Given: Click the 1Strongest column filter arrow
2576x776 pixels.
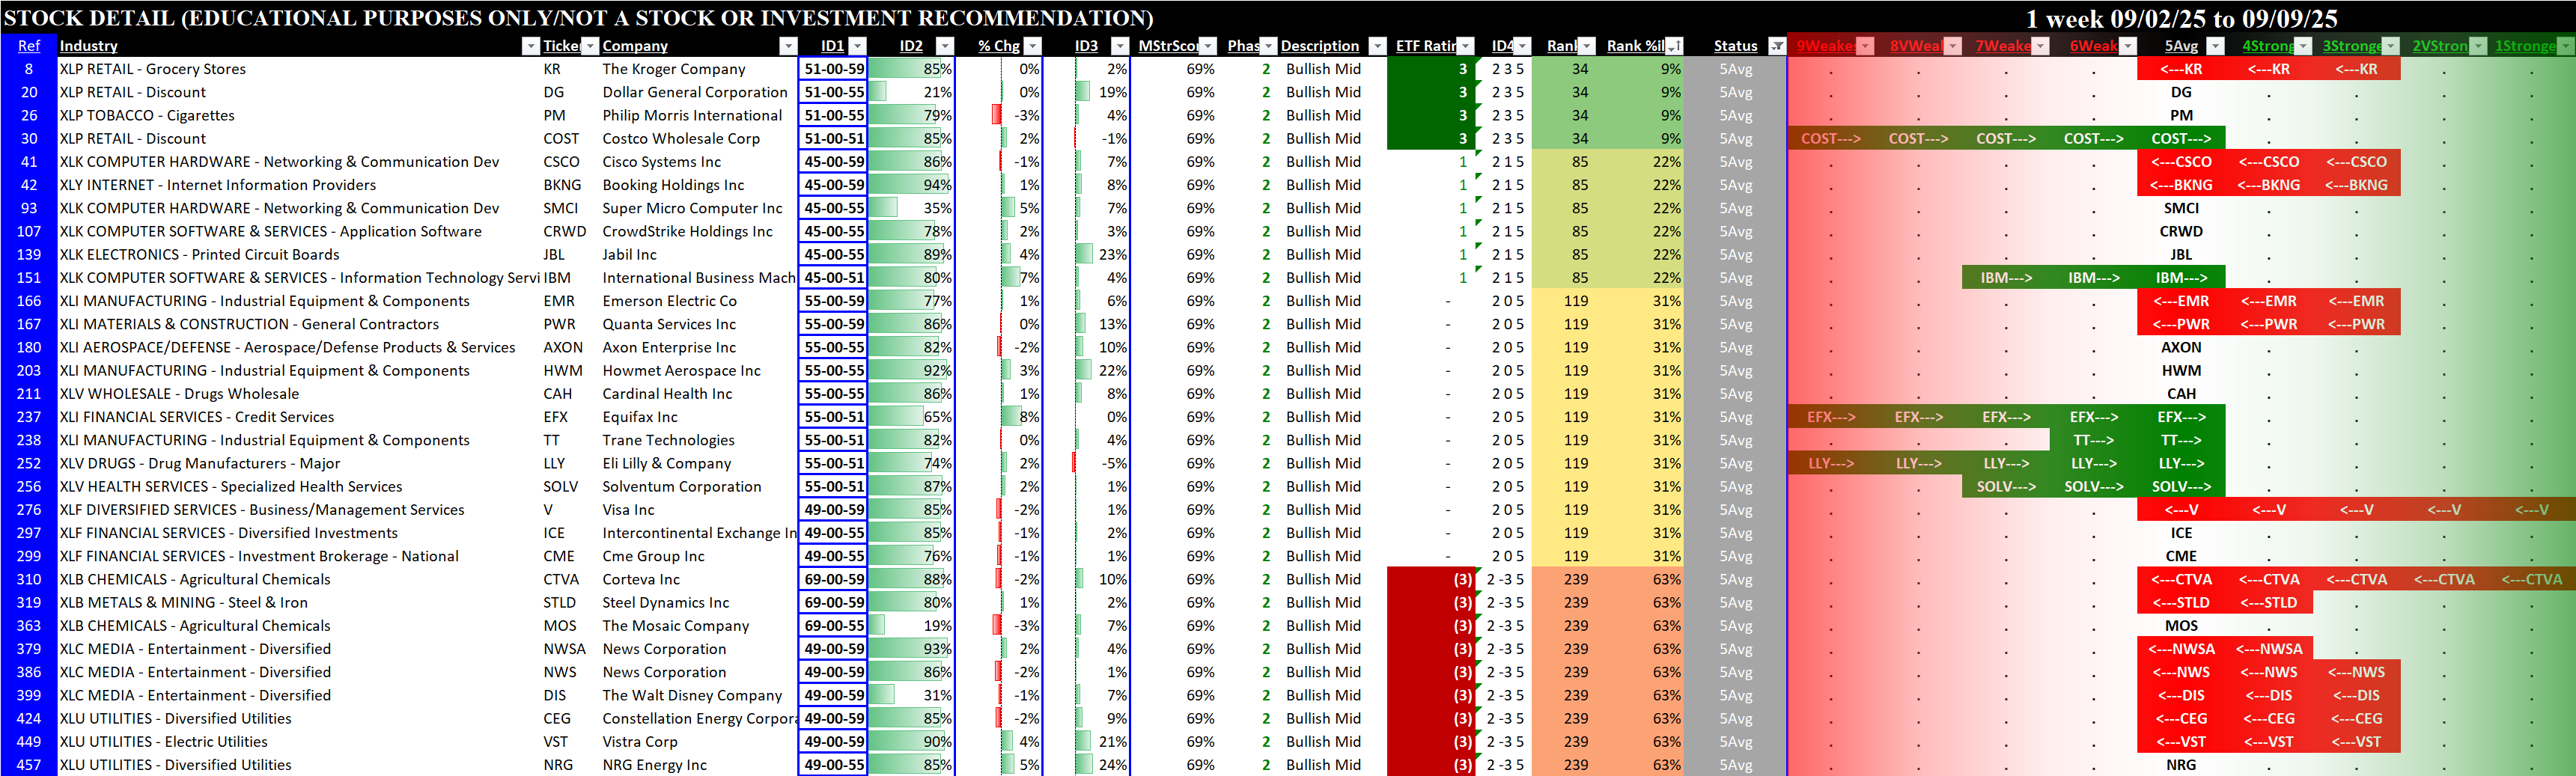Looking at the screenshot, I should (2565, 46).
